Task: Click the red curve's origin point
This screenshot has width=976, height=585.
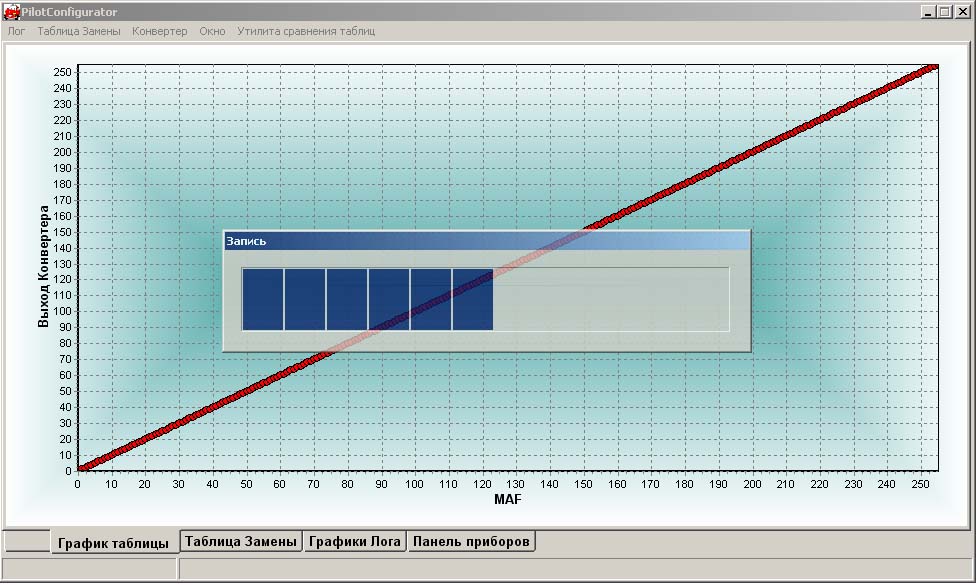Action: click(x=80, y=468)
